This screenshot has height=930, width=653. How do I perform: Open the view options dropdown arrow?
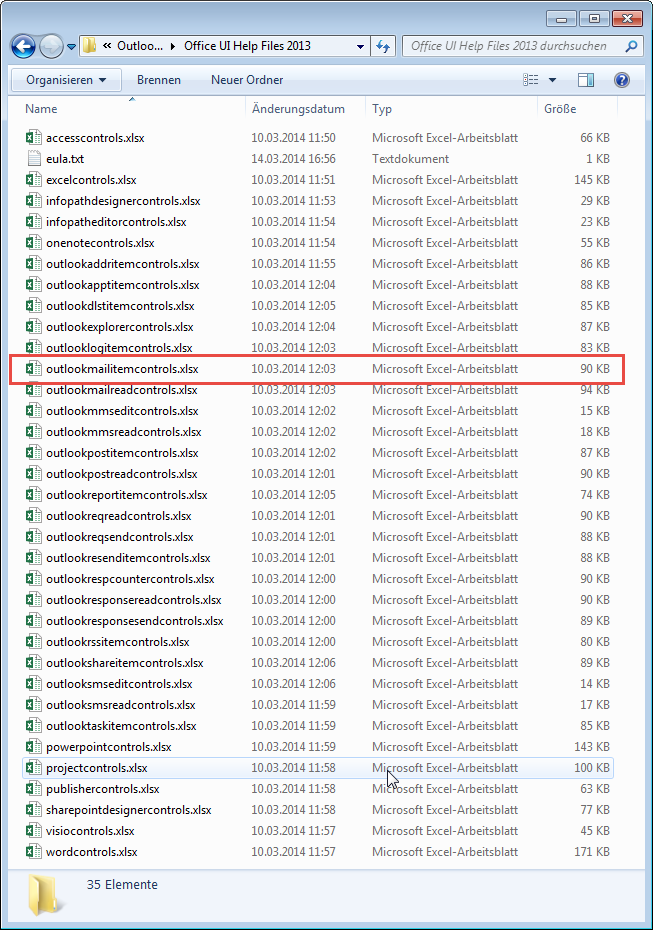pyautogui.click(x=553, y=80)
